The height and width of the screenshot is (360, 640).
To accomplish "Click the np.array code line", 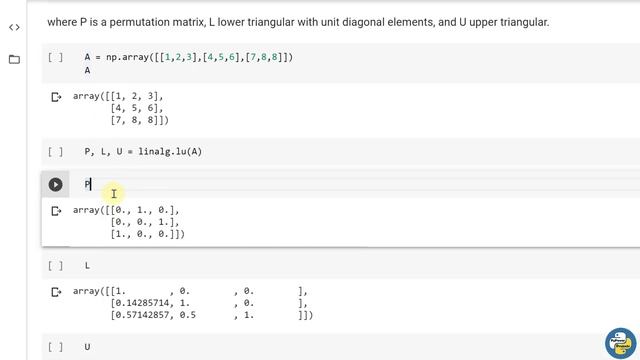I will click(x=189, y=57).
